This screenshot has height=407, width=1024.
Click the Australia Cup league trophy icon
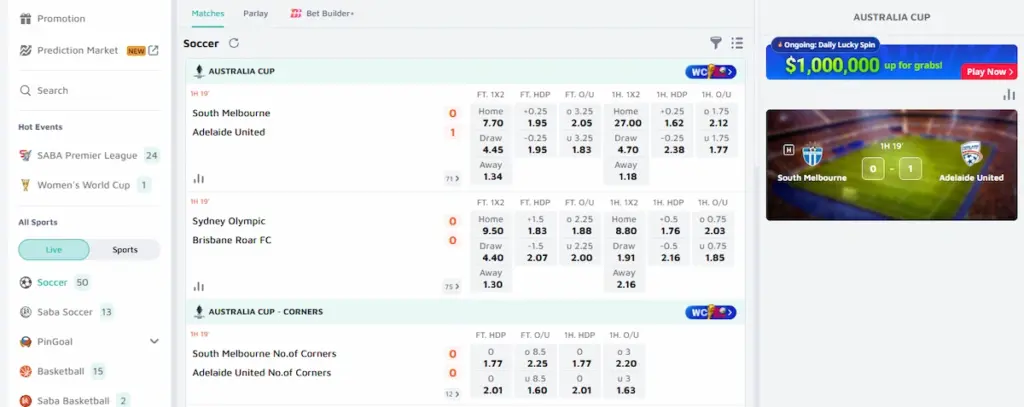tap(199, 71)
